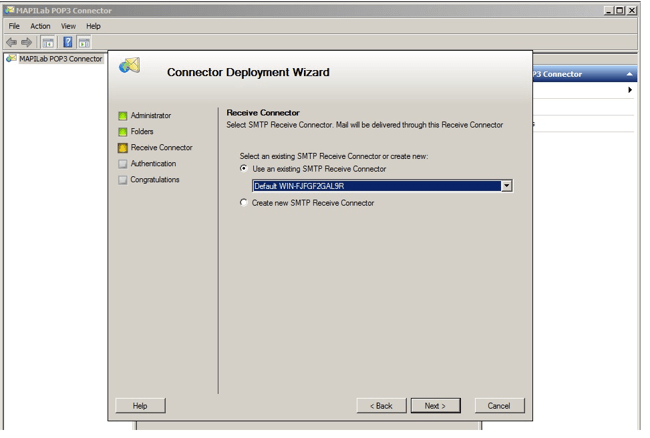Screen dimensions: 650x438
Task: Click the Receive Connector step label in sidebar
Action: 162,148
